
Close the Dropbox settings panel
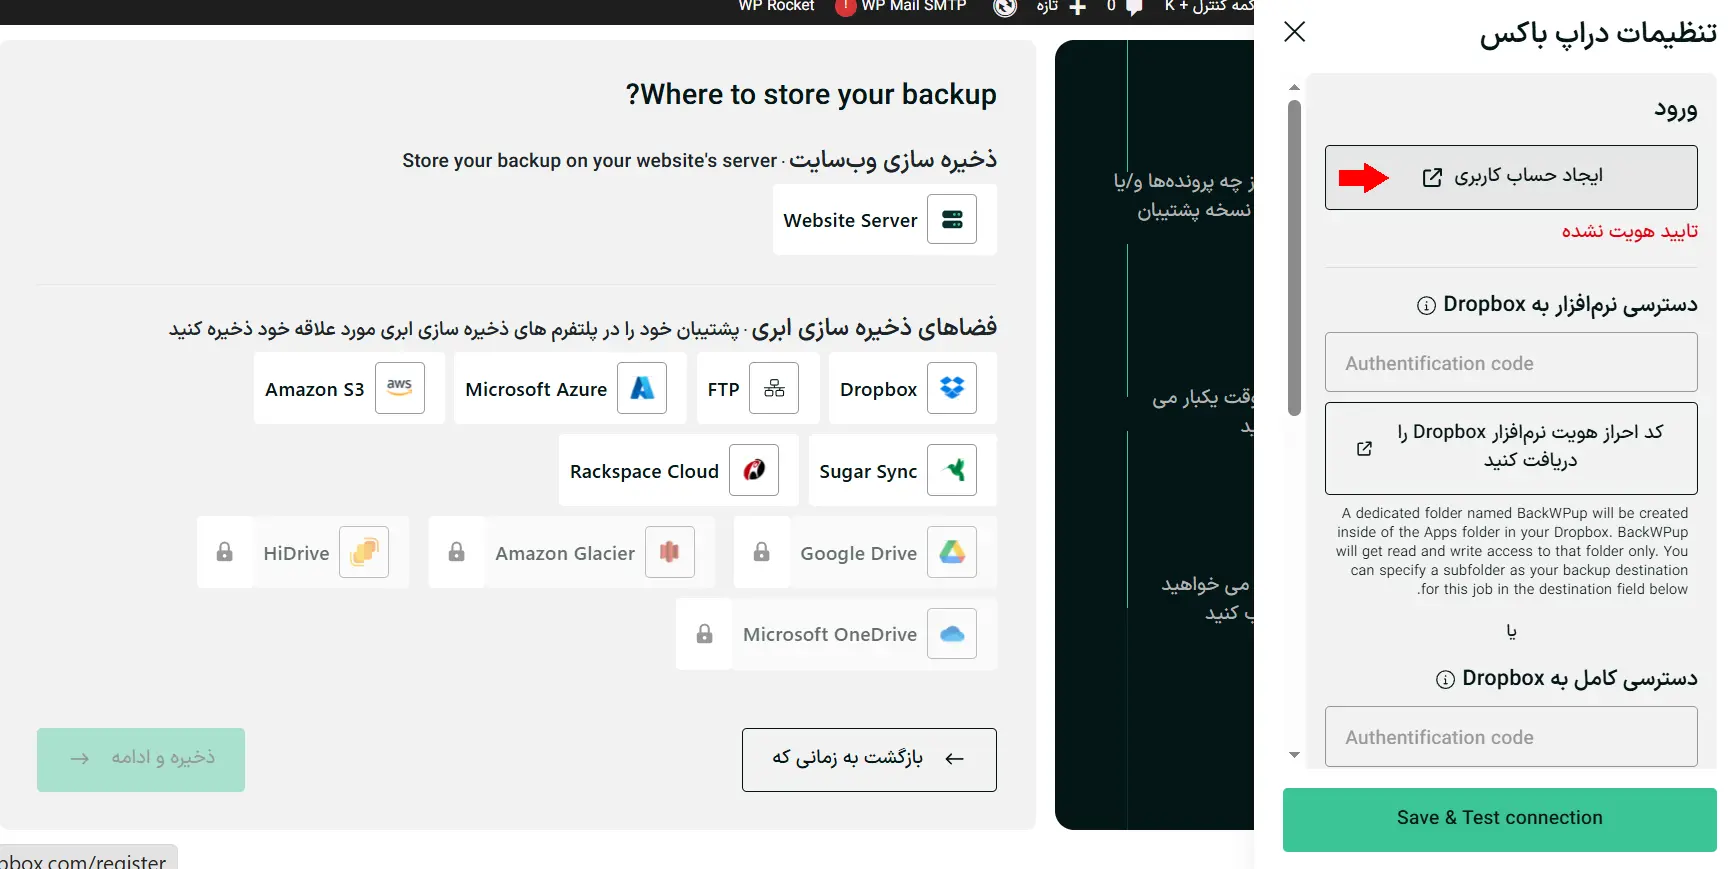(1295, 32)
